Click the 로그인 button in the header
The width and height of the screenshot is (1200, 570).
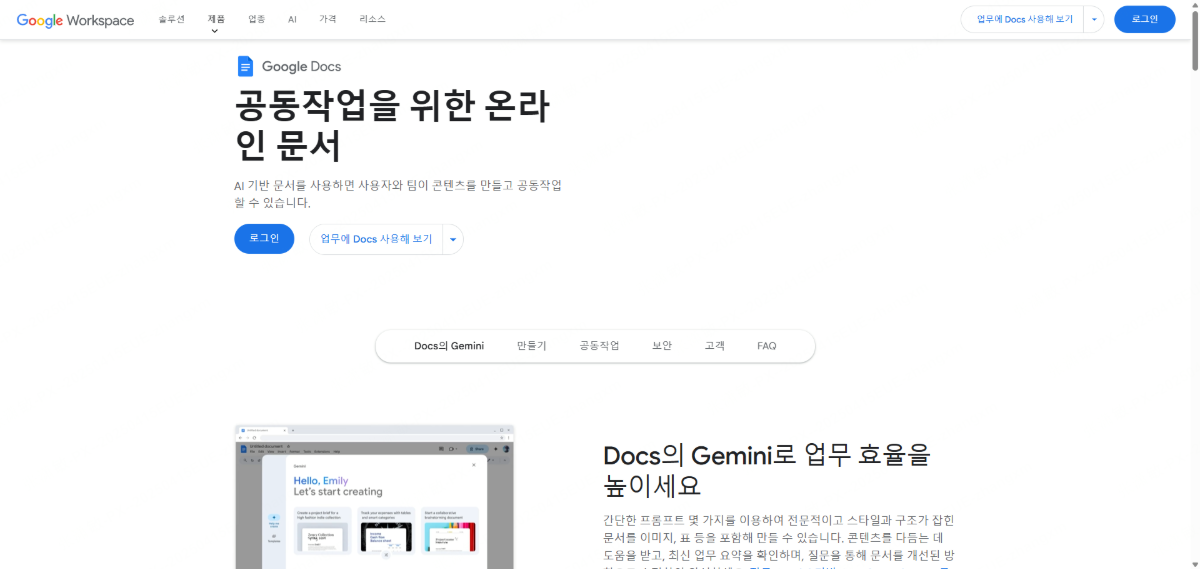(1145, 19)
